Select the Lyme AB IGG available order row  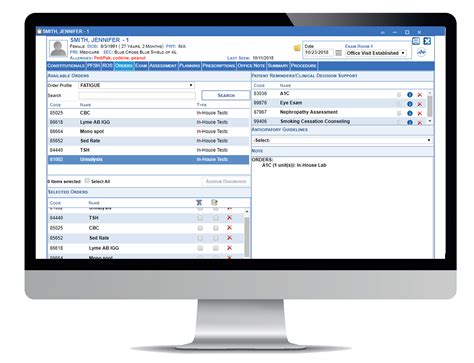click(148, 122)
